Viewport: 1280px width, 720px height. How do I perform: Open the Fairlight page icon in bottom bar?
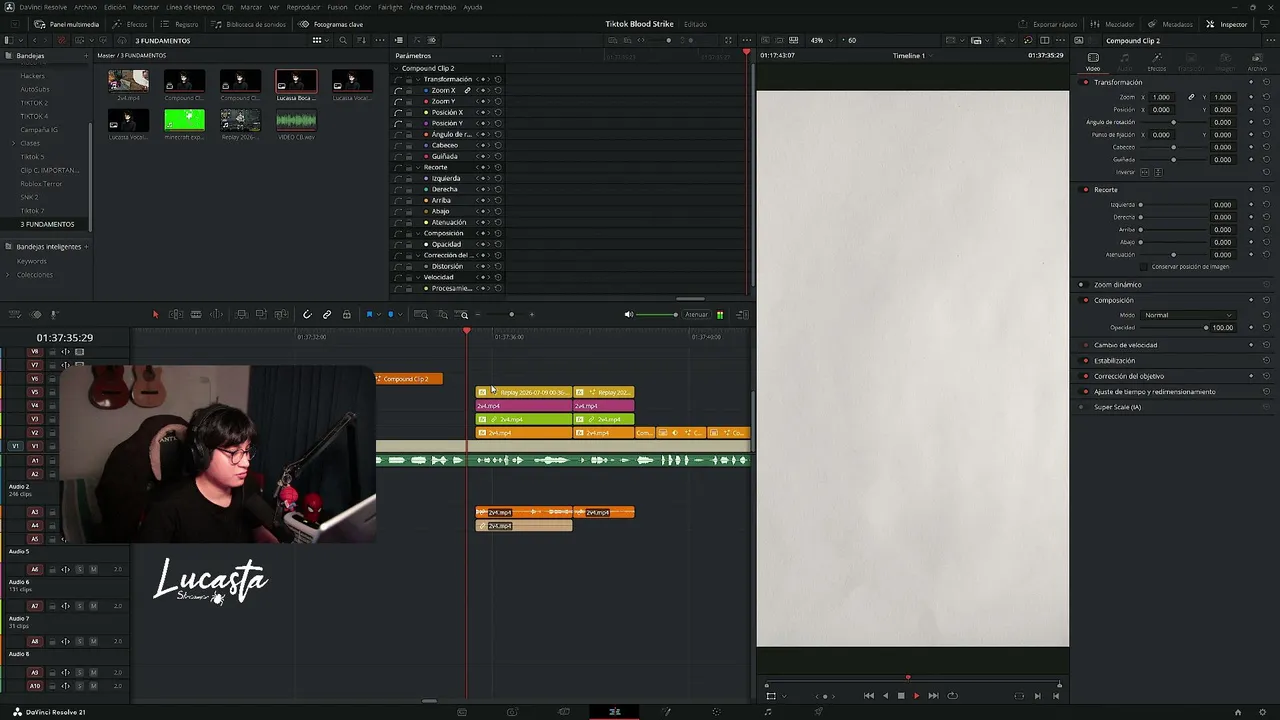pyautogui.click(x=768, y=712)
